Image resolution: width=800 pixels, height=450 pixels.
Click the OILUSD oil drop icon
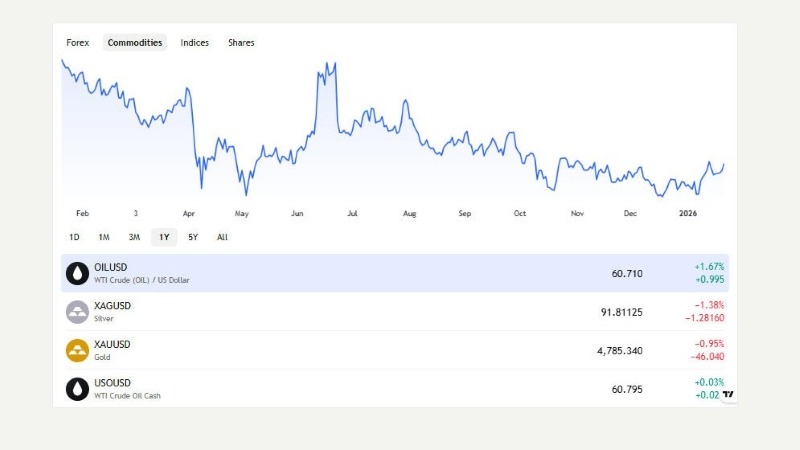pyautogui.click(x=77, y=273)
